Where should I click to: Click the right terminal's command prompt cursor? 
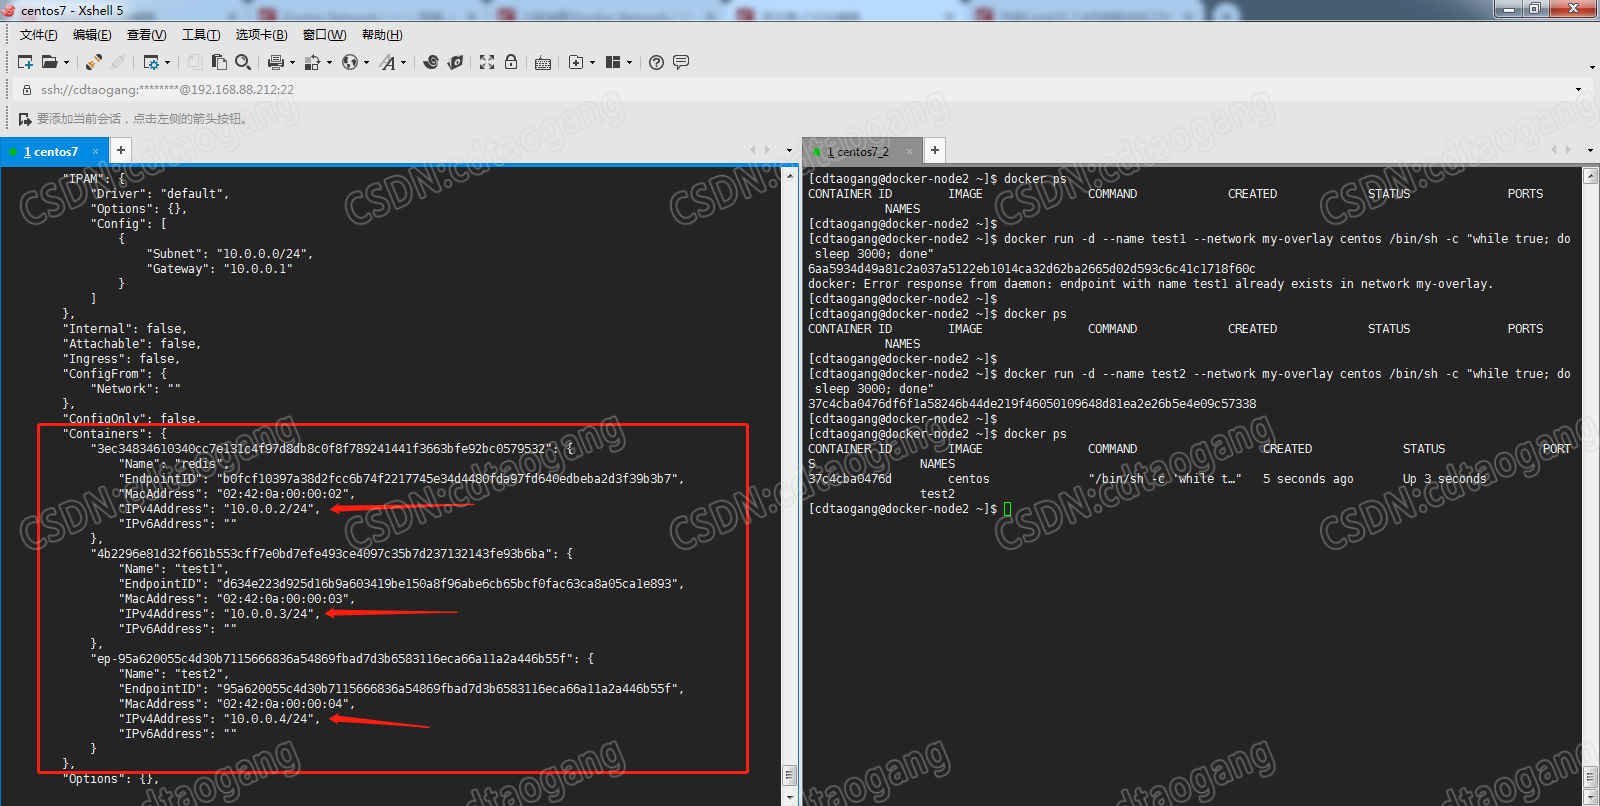pos(1007,509)
